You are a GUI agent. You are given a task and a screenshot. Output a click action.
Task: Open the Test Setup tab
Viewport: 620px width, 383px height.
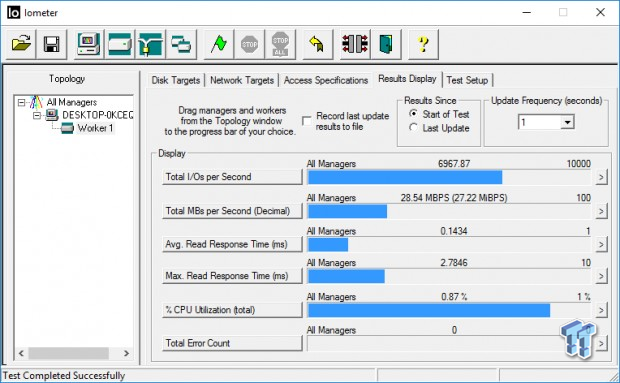[467, 80]
